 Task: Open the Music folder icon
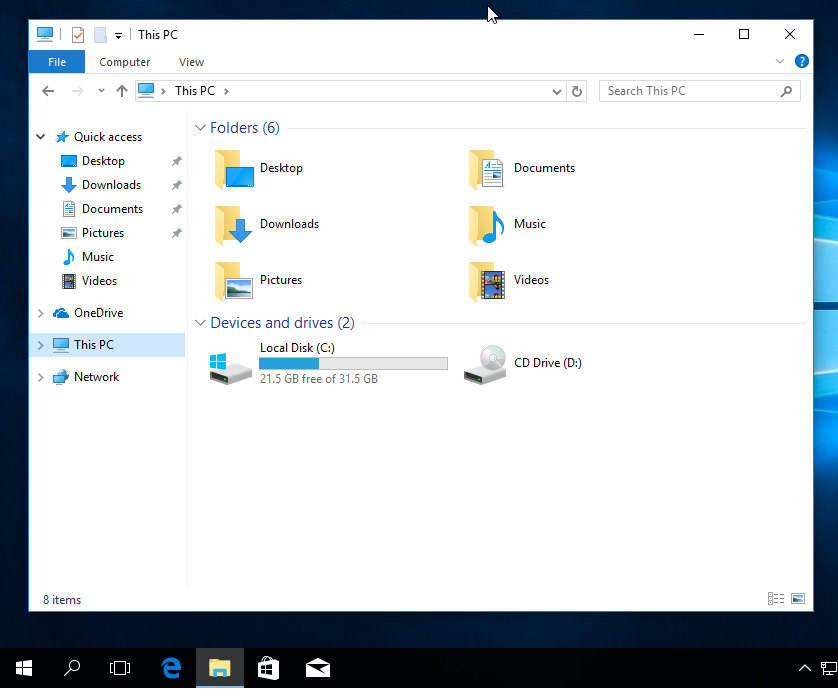point(487,225)
